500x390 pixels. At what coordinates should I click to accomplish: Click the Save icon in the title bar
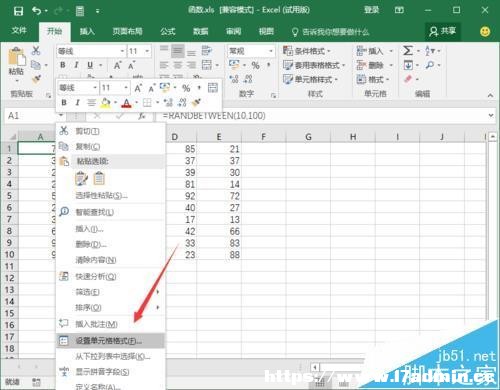(19, 11)
